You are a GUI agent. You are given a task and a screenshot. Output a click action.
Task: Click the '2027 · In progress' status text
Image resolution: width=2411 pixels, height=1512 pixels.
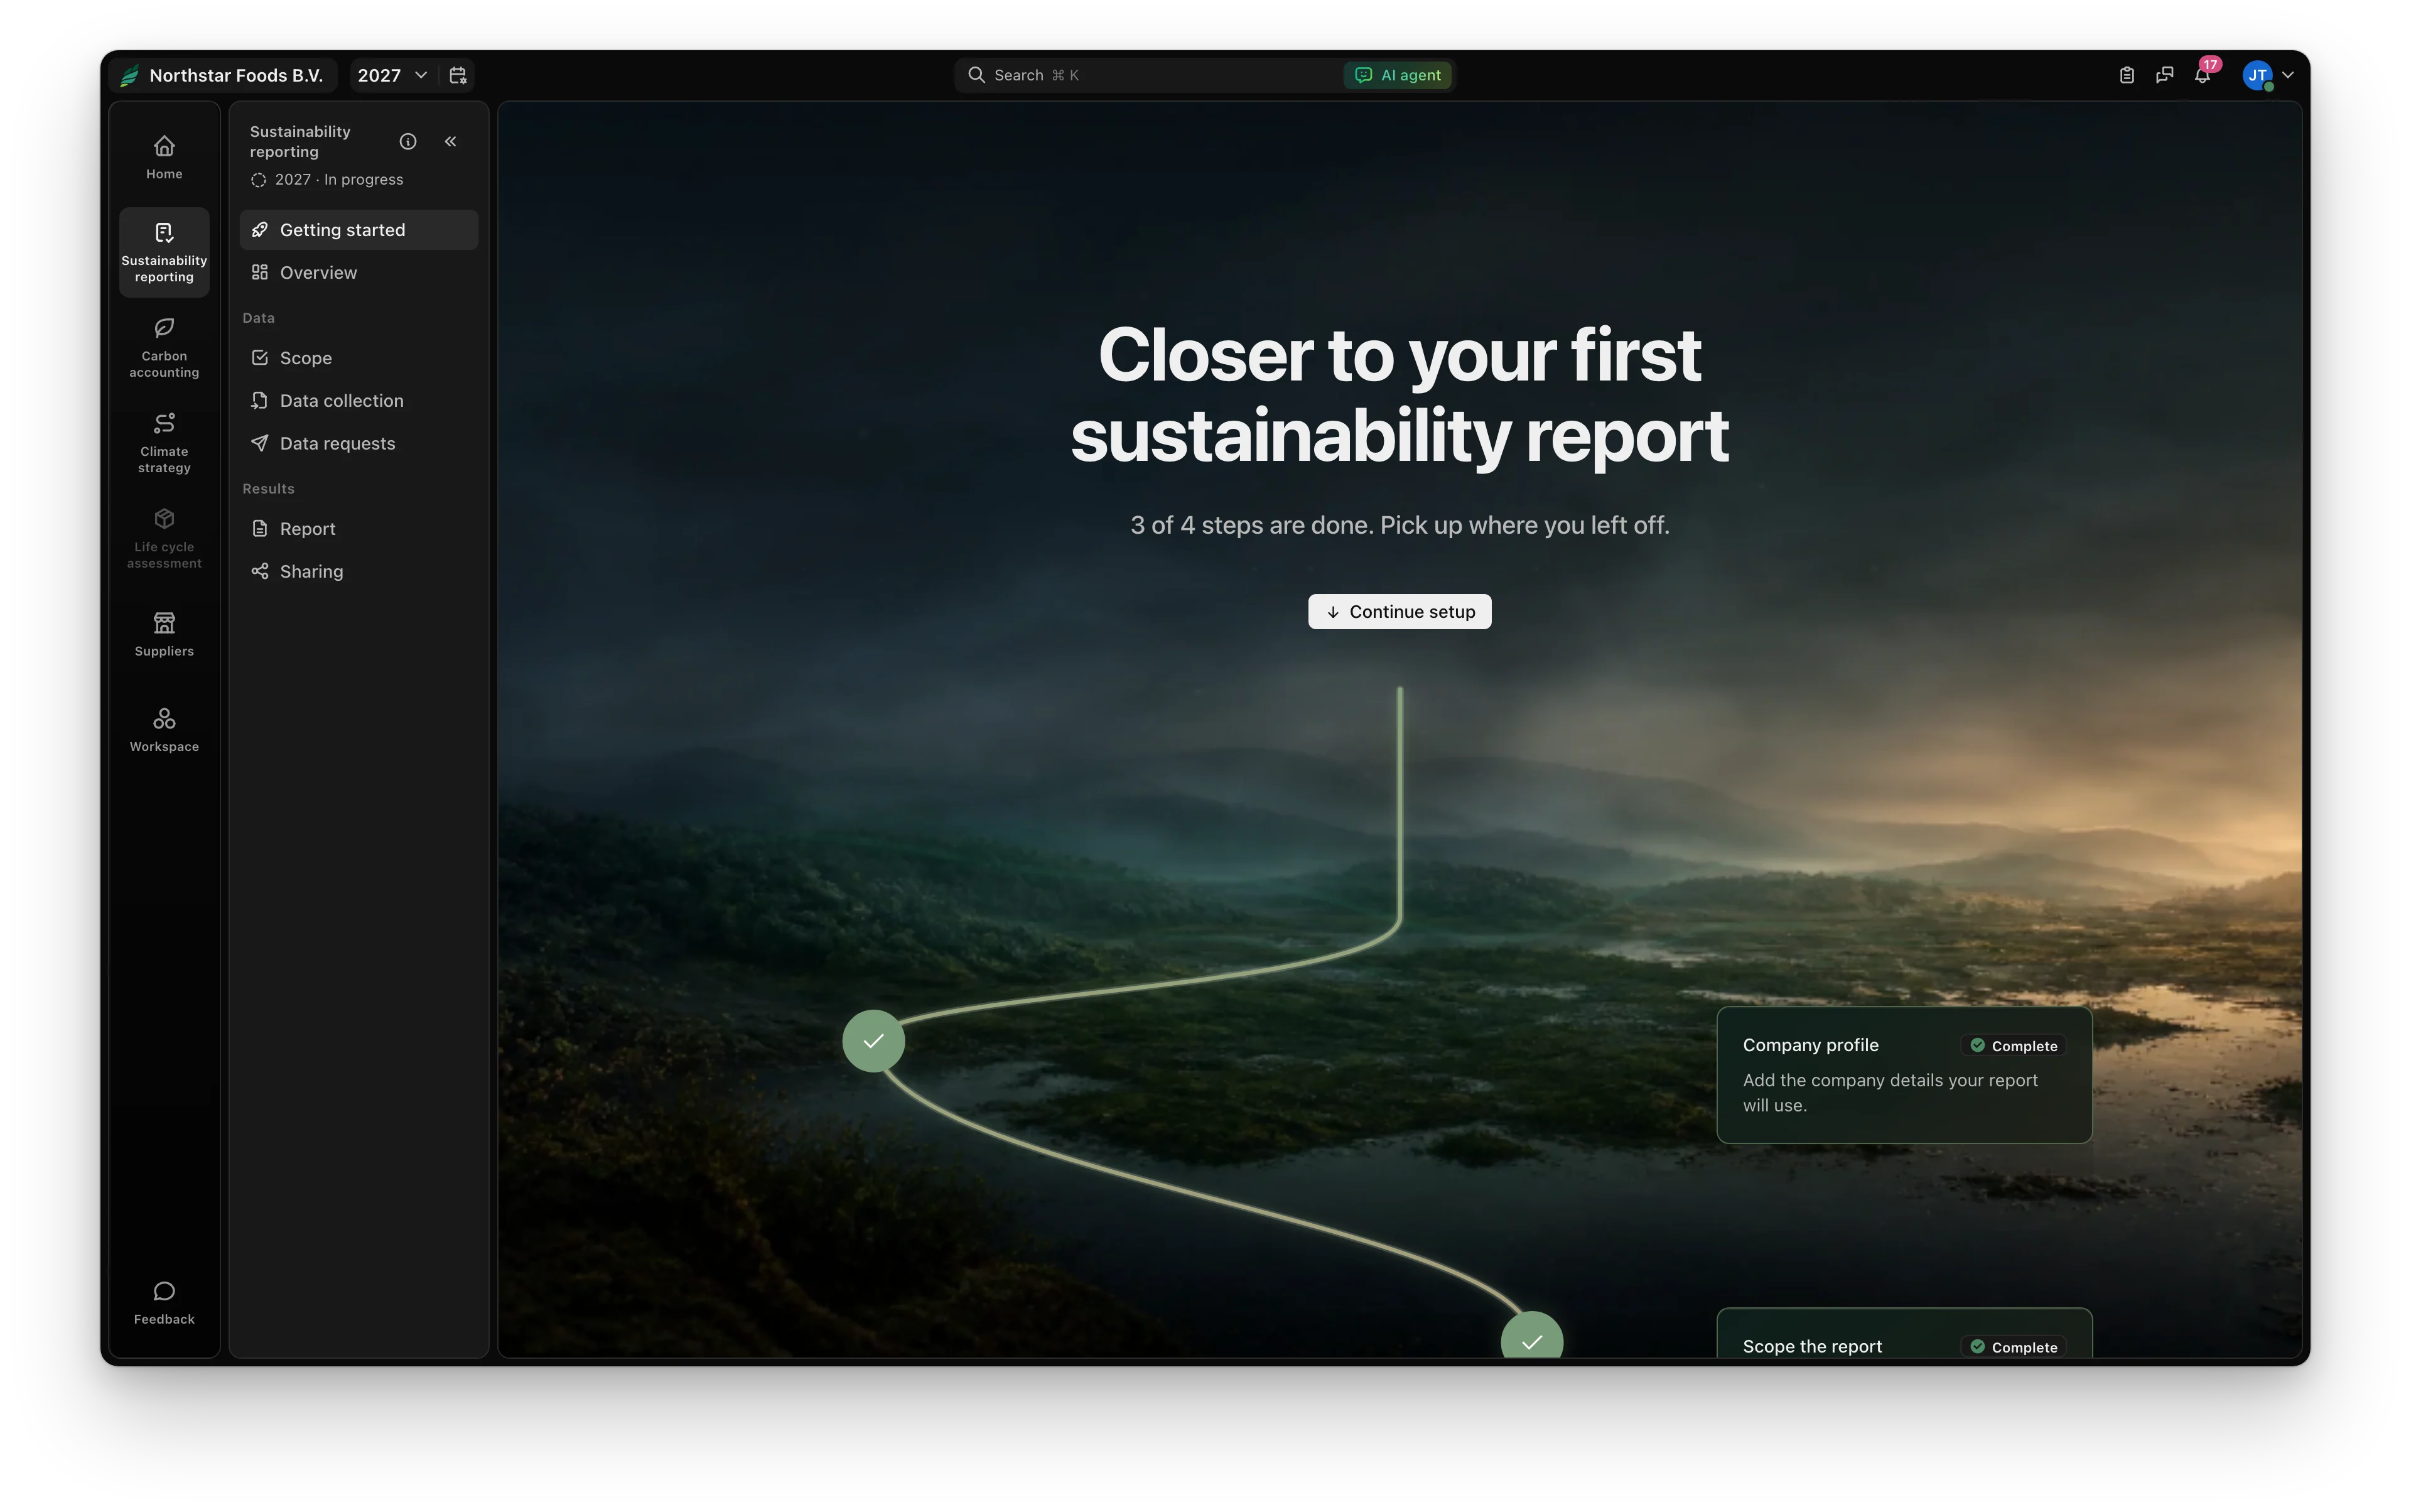point(339,180)
